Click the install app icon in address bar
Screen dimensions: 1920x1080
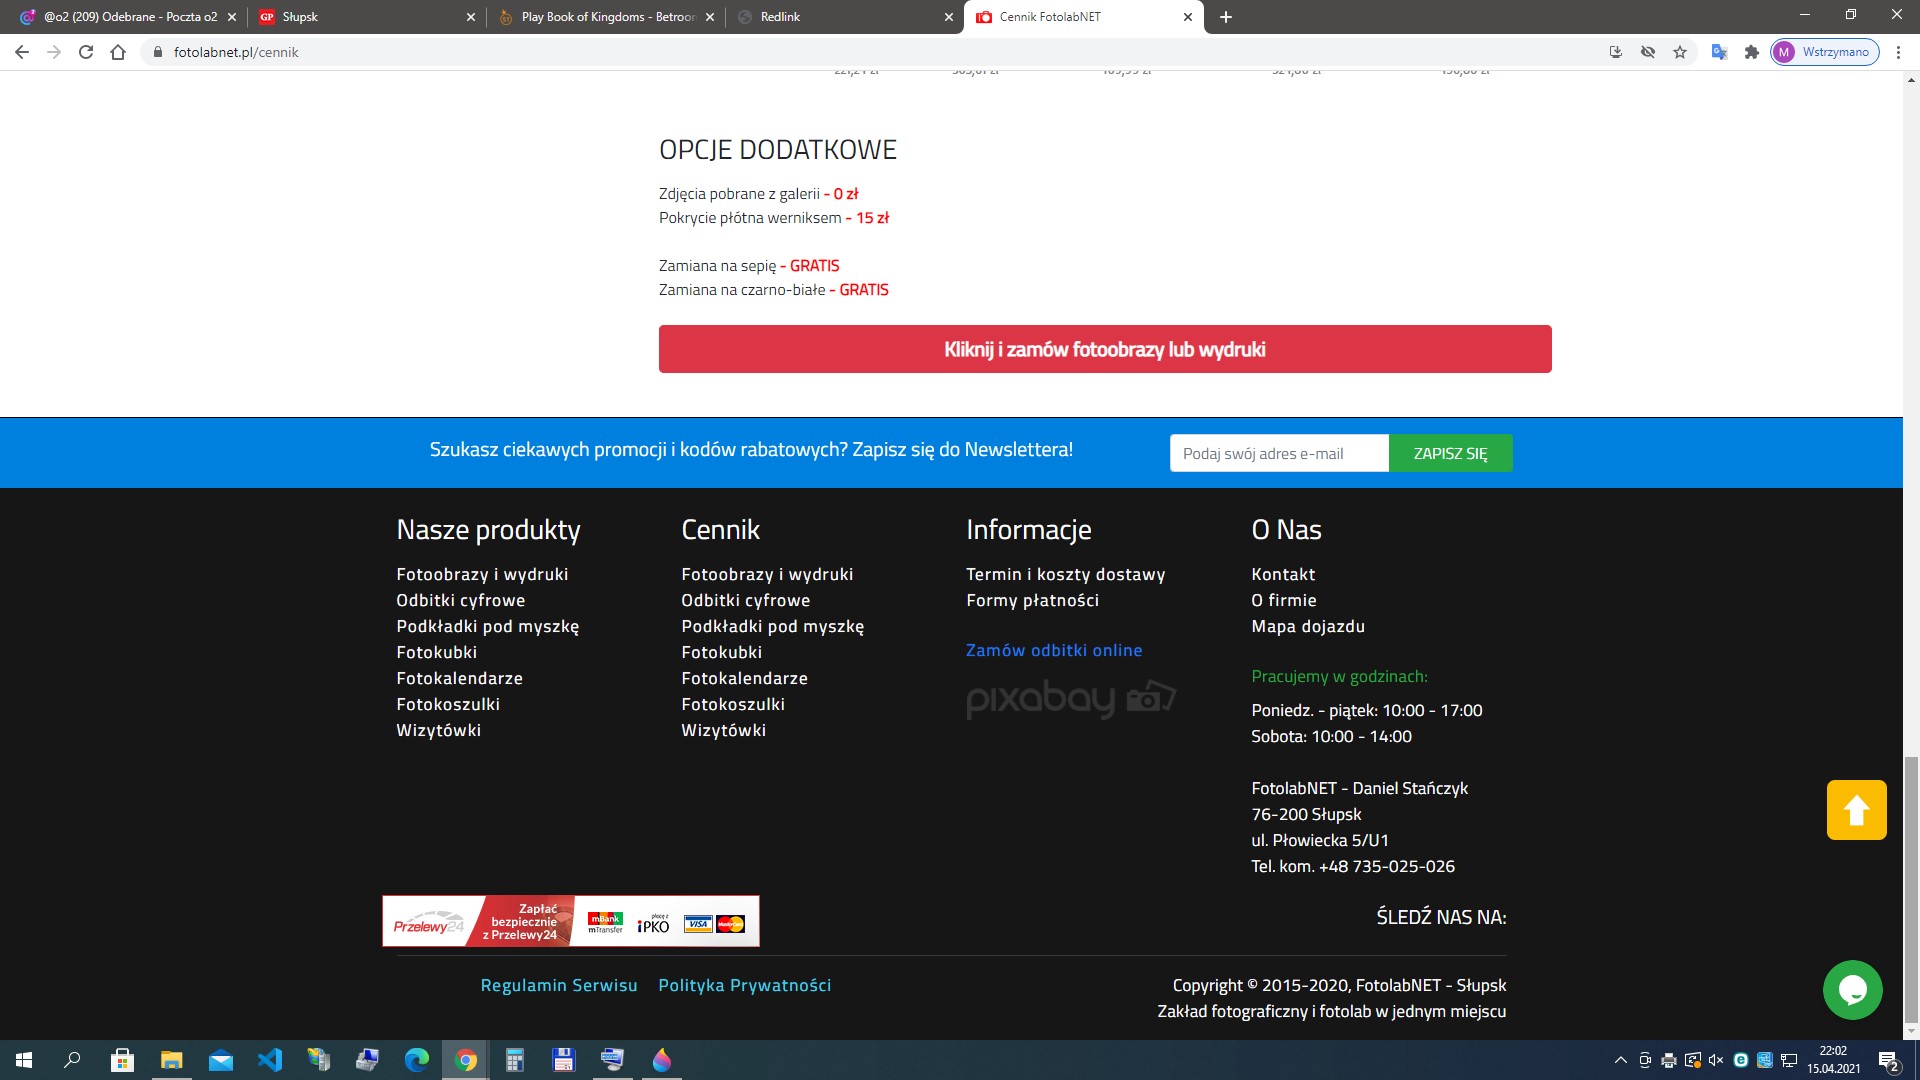pyautogui.click(x=1616, y=52)
